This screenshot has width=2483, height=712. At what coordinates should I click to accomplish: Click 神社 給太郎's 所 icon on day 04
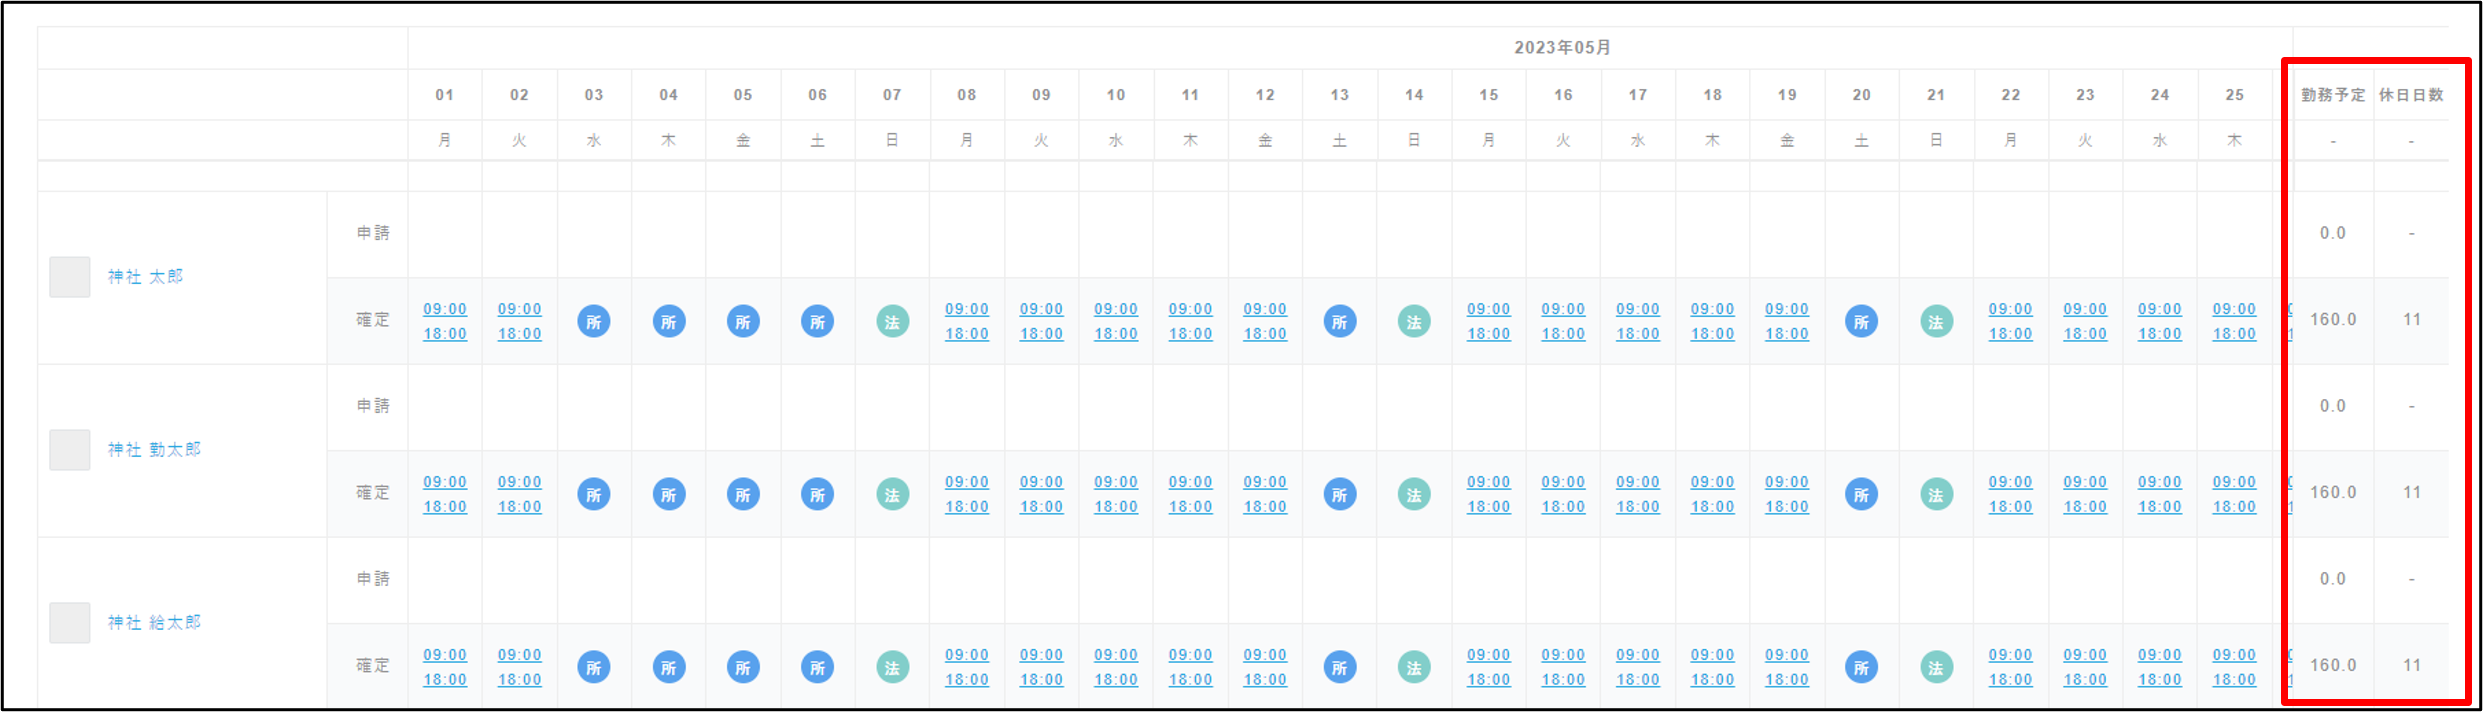669,668
